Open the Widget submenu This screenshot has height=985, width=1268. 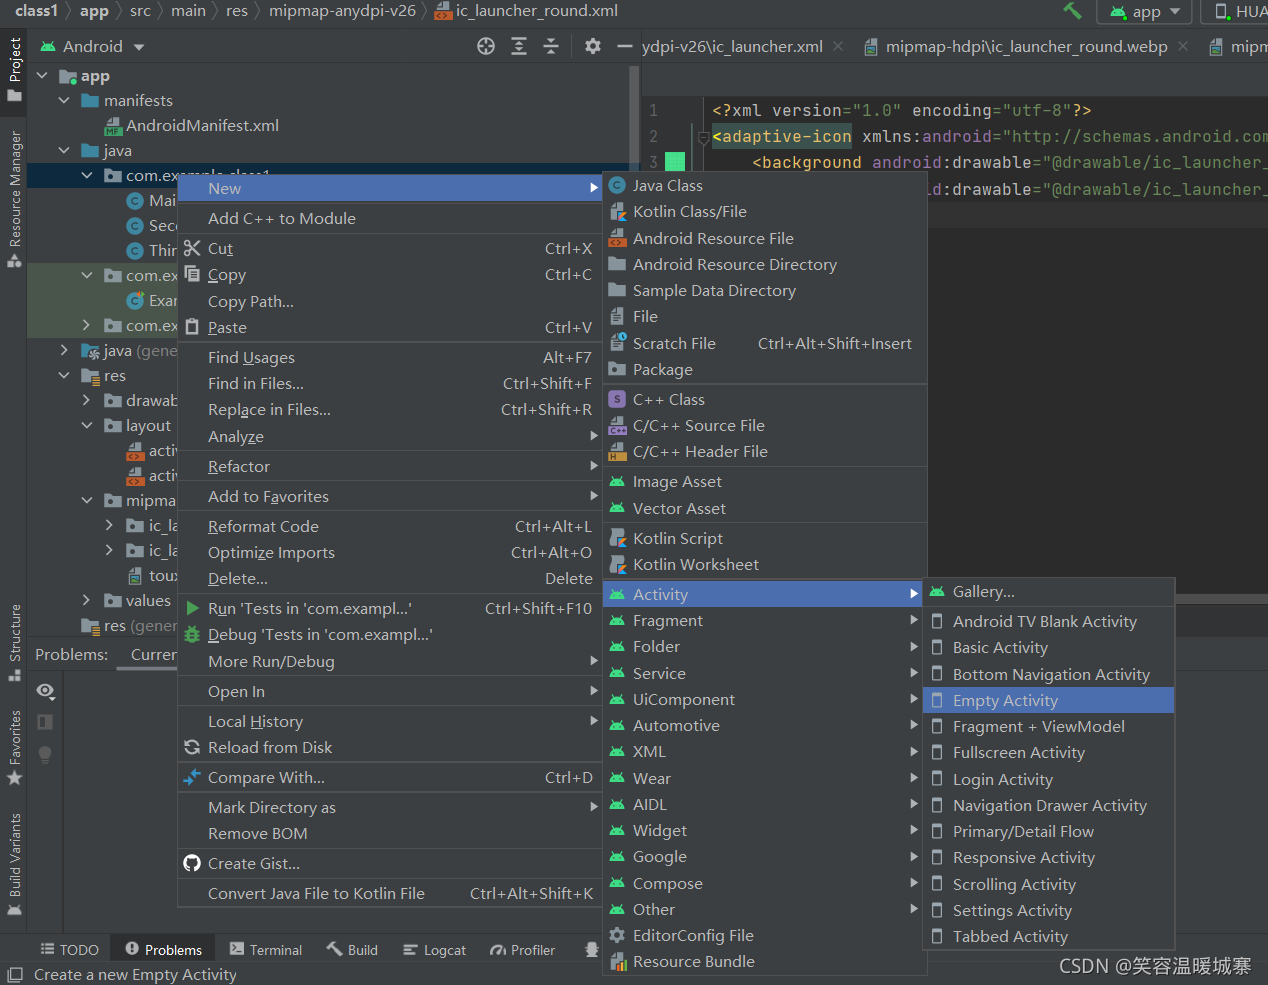click(x=765, y=831)
